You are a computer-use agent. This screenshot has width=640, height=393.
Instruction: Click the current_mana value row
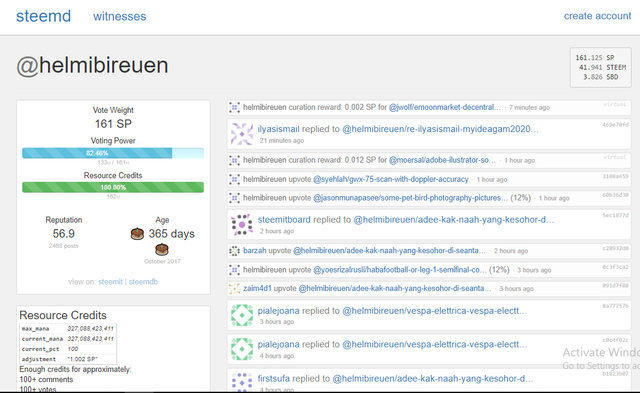68,339
